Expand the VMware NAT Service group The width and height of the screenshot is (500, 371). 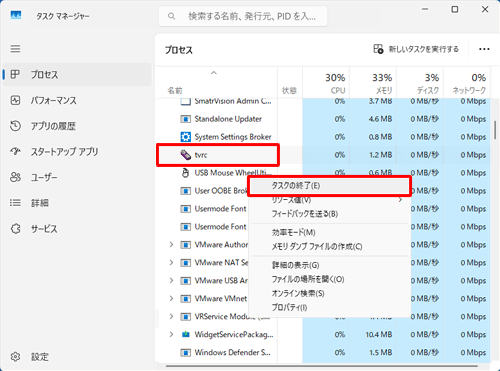click(x=171, y=263)
